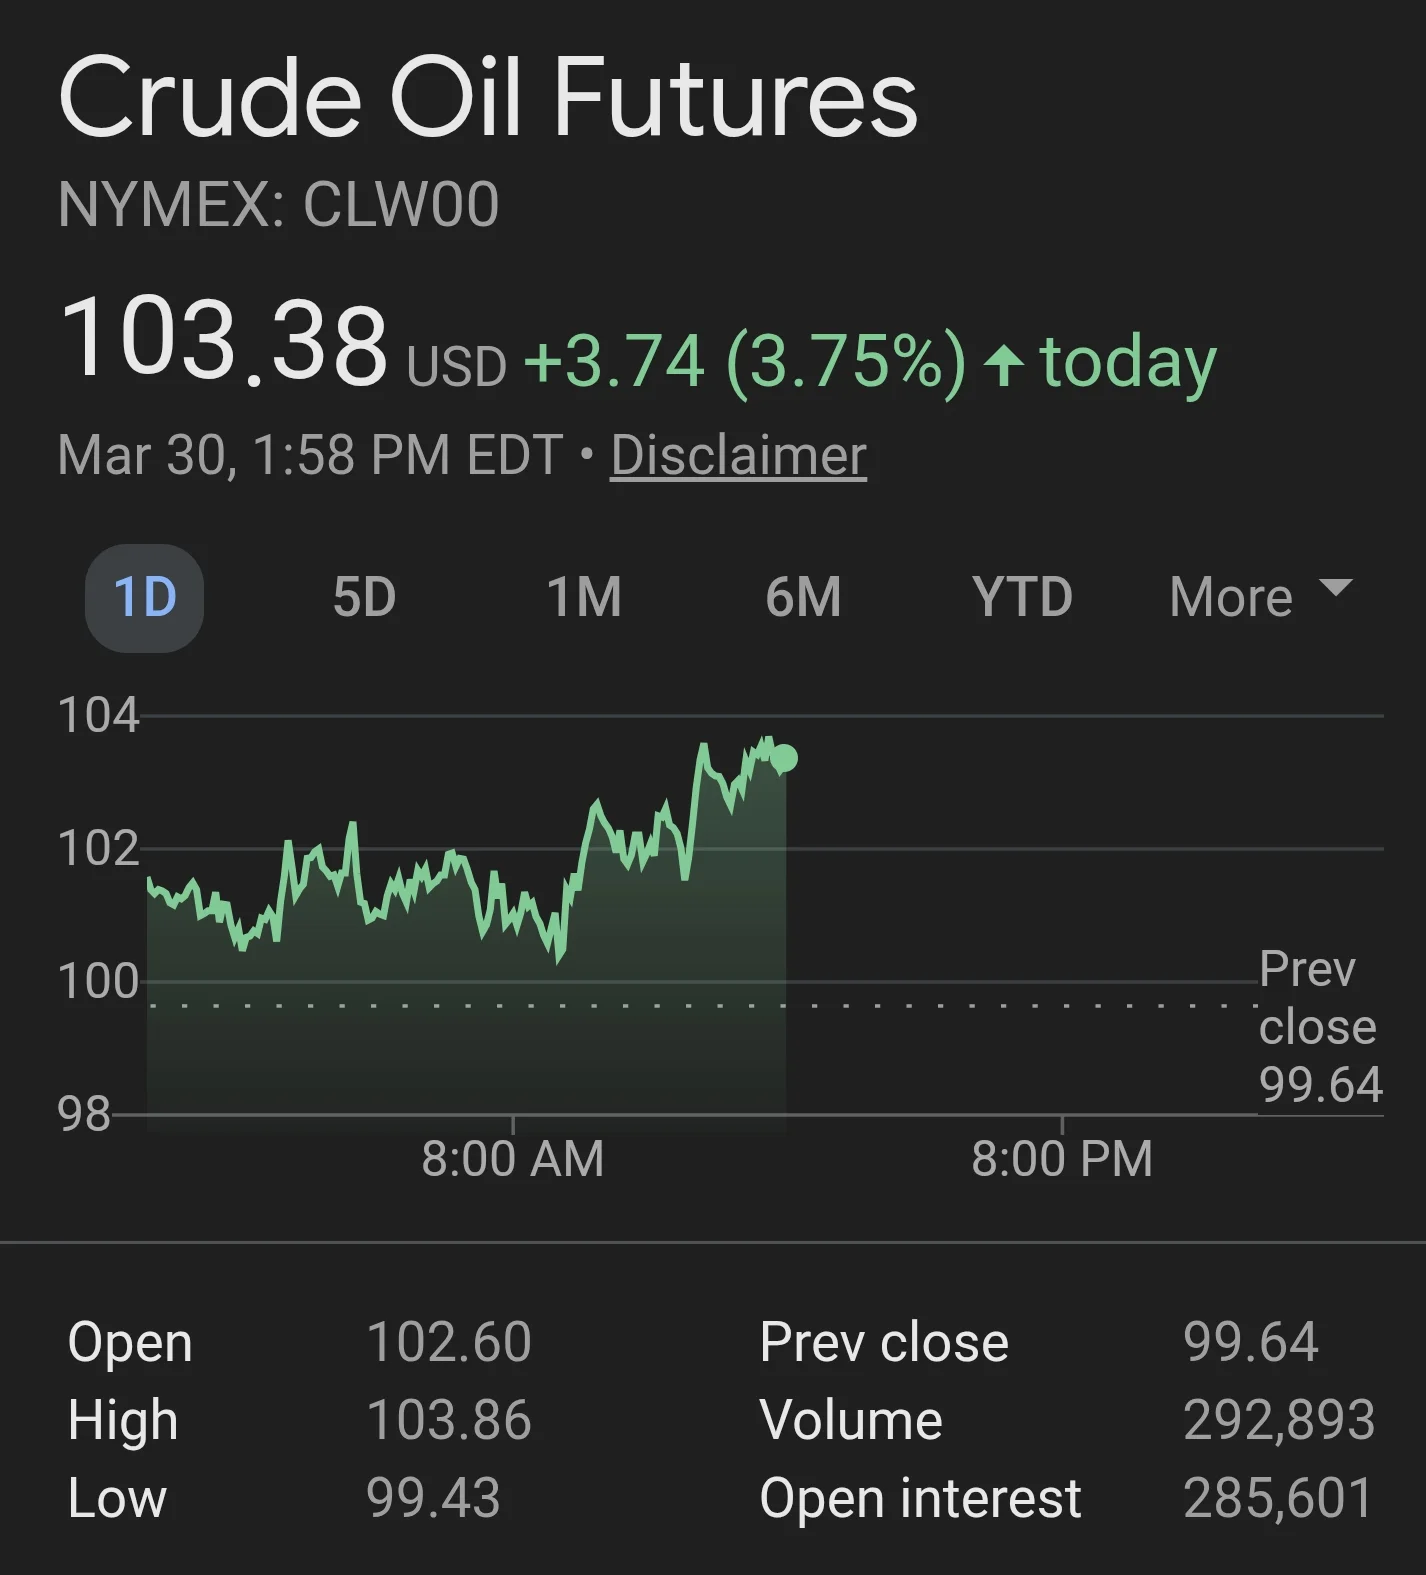Viewport: 1426px width, 1575px height.
Task: Switch to the 5D chart range
Action: 364,598
